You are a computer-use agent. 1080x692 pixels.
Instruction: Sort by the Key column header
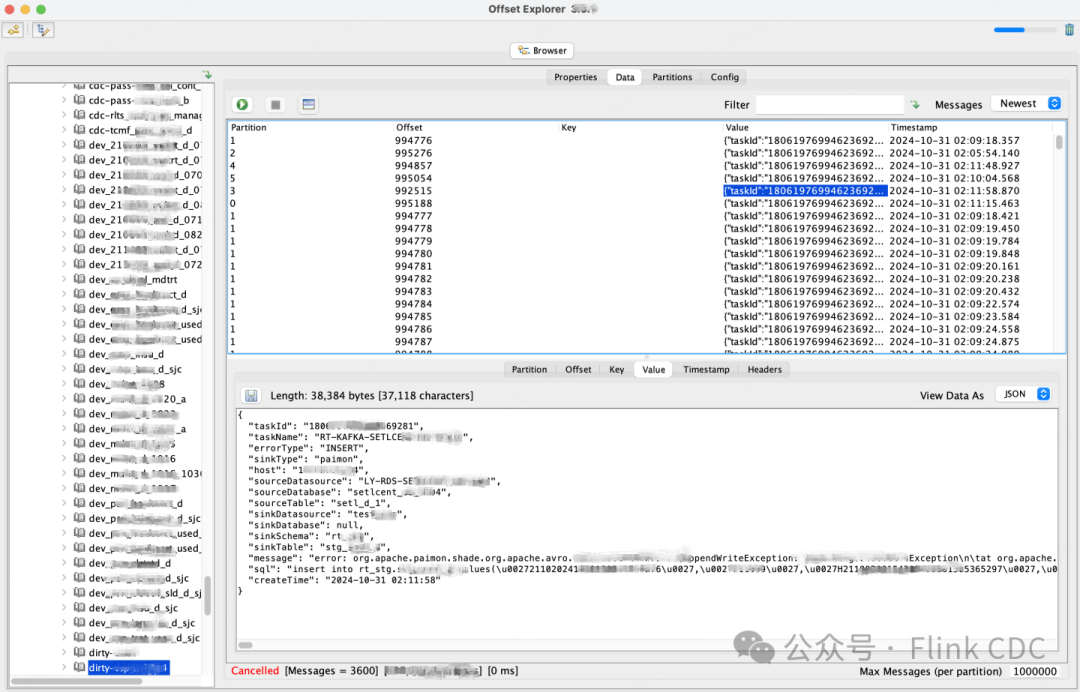(x=640, y=127)
